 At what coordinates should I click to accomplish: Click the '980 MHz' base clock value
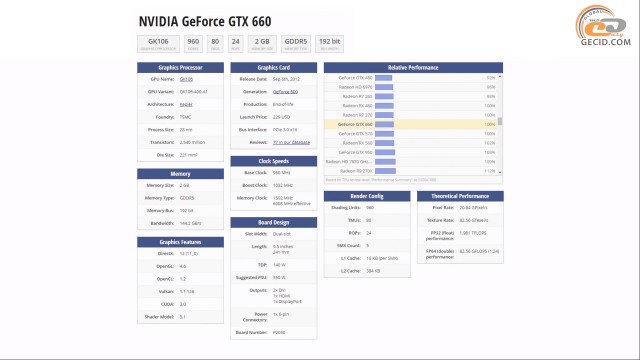point(281,173)
